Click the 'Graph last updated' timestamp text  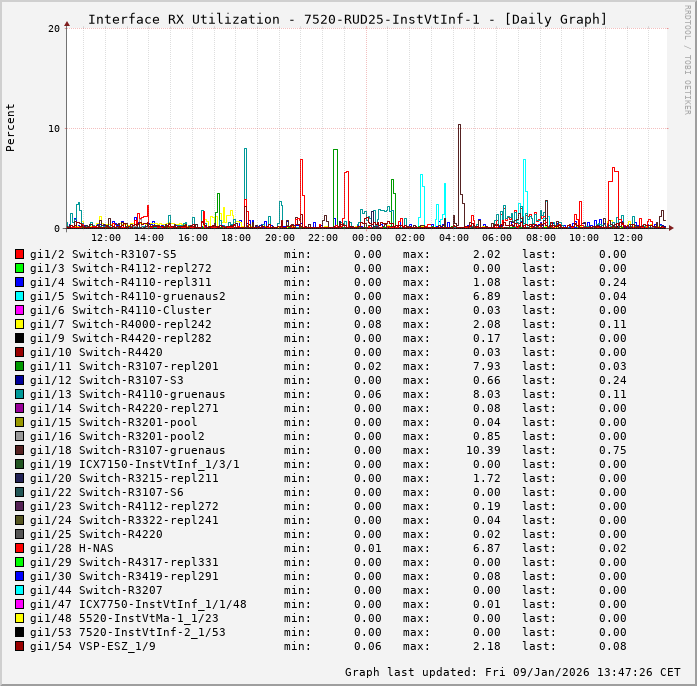[x=512, y=672]
